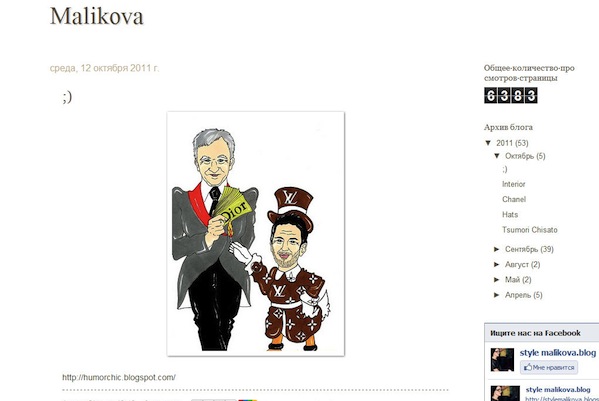This screenshot has height=401, width=599.
Task: Click the Facebook Мне нравится like button
Action: coord(549,367)
